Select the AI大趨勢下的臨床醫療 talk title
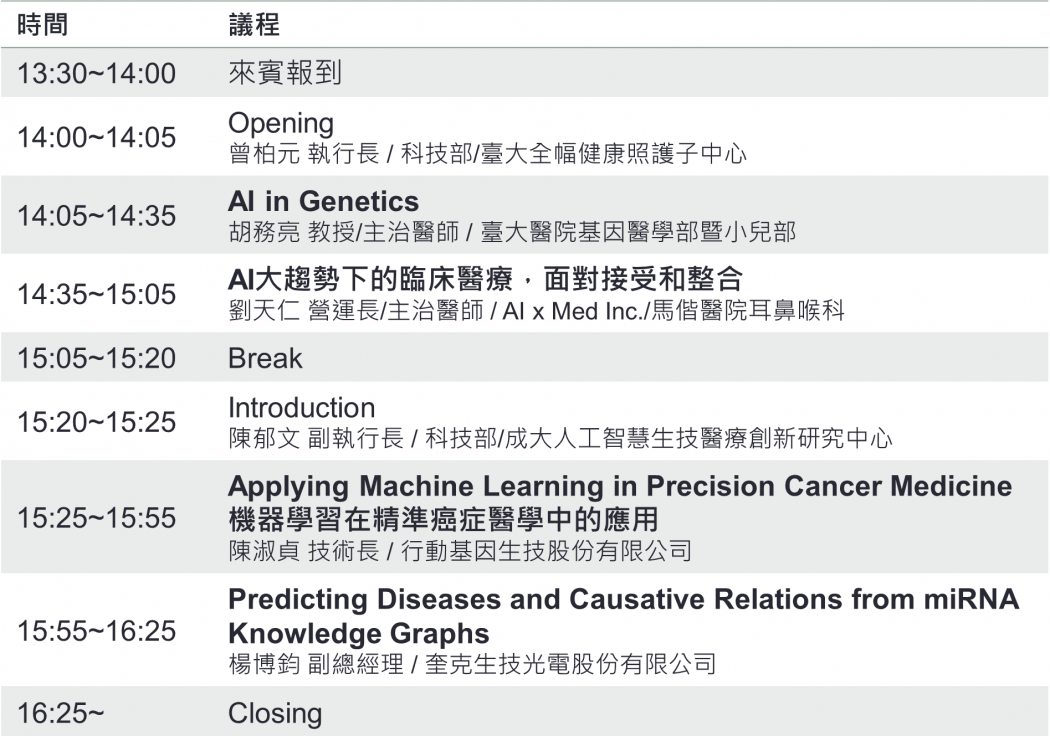The height and width of the screenshot is (736, 1050). pyautogui.click(x=485, y=279)
